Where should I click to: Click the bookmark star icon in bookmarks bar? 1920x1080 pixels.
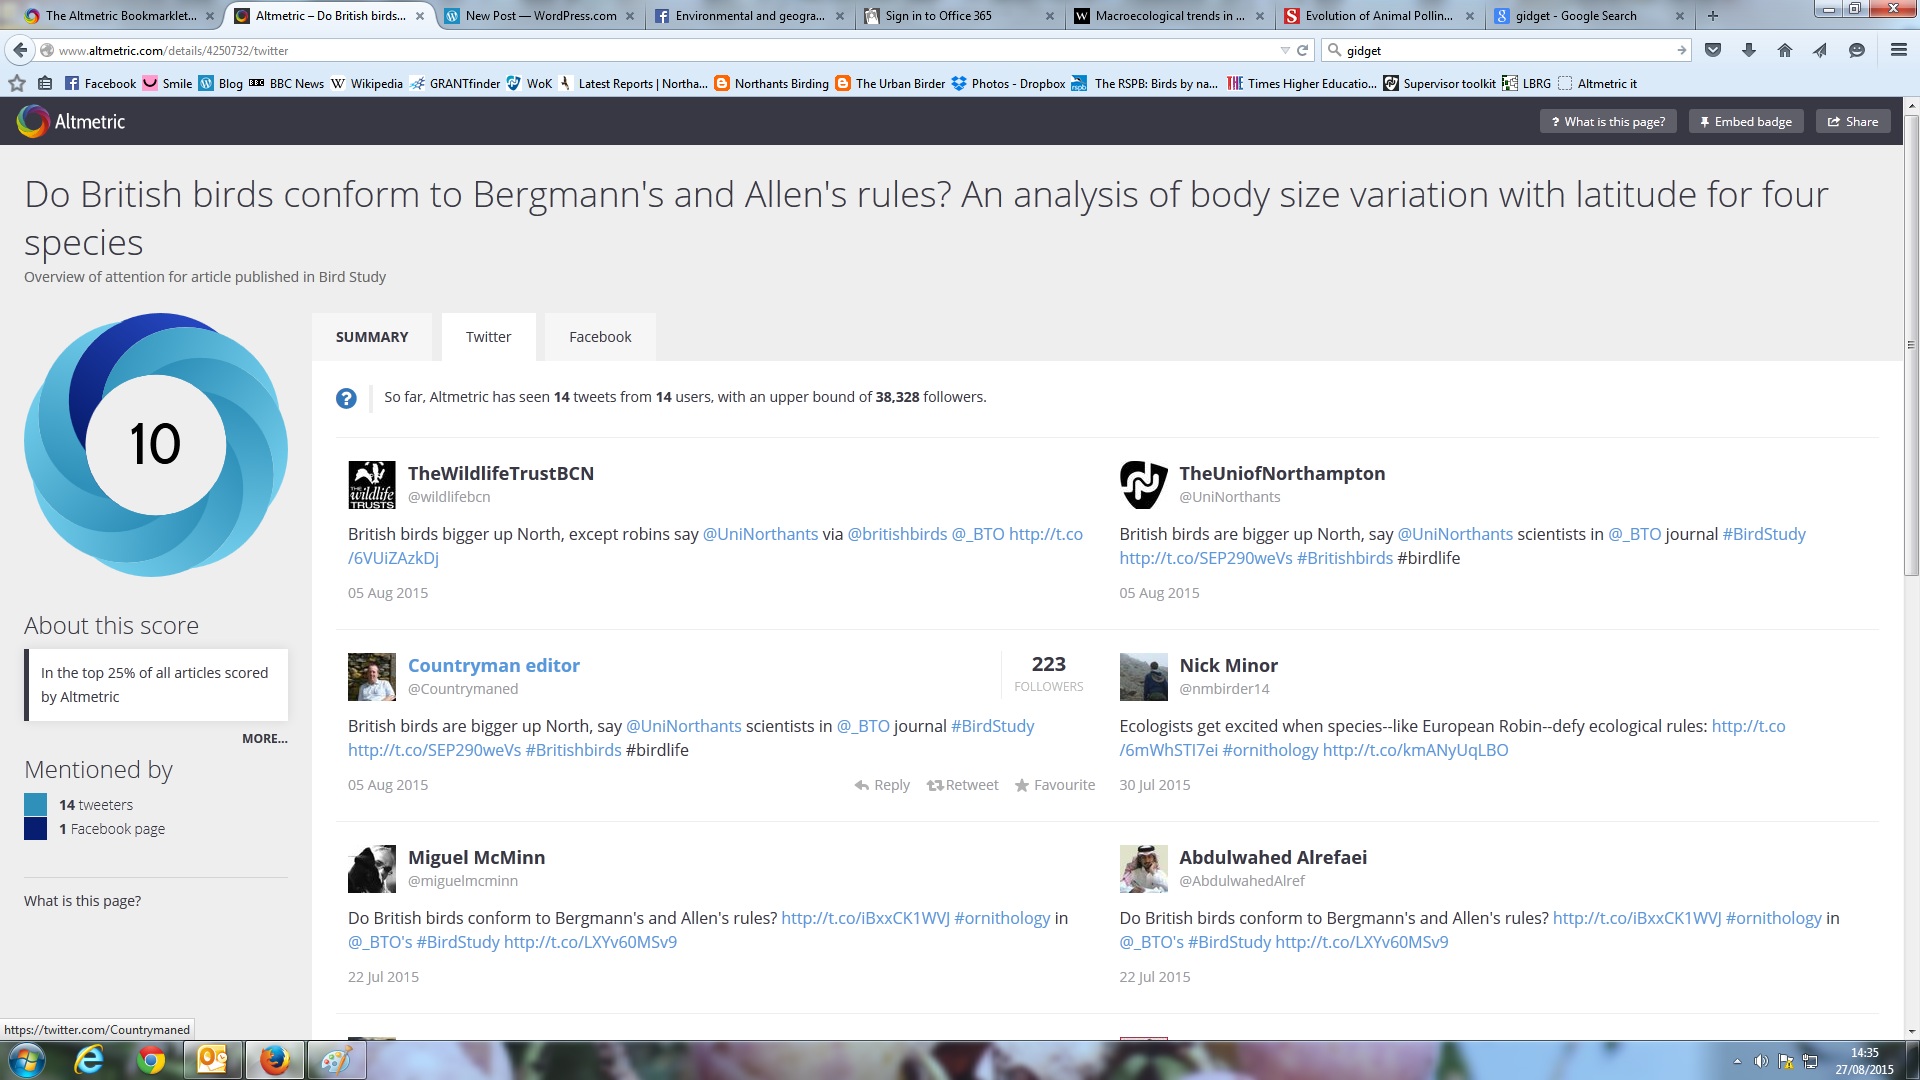[17, 83]
